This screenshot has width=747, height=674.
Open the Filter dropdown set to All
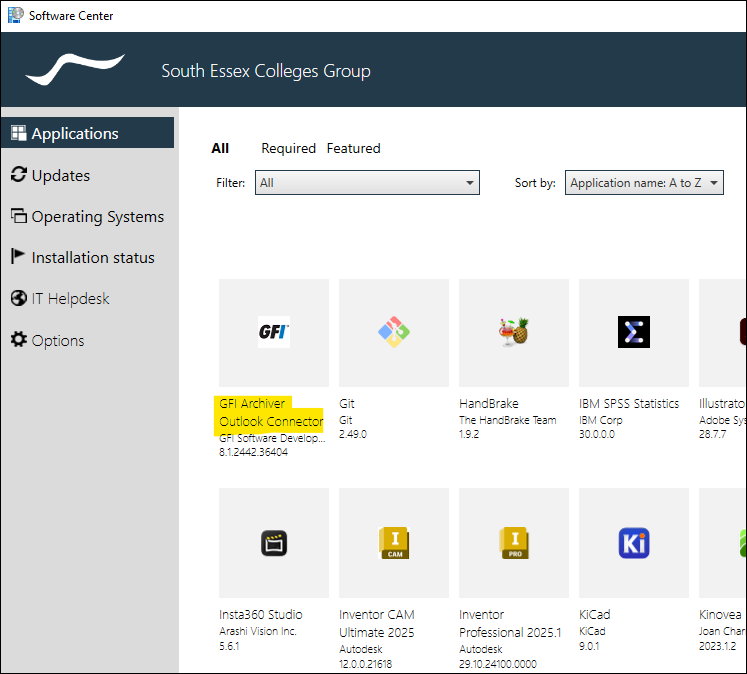coord(367,182)
